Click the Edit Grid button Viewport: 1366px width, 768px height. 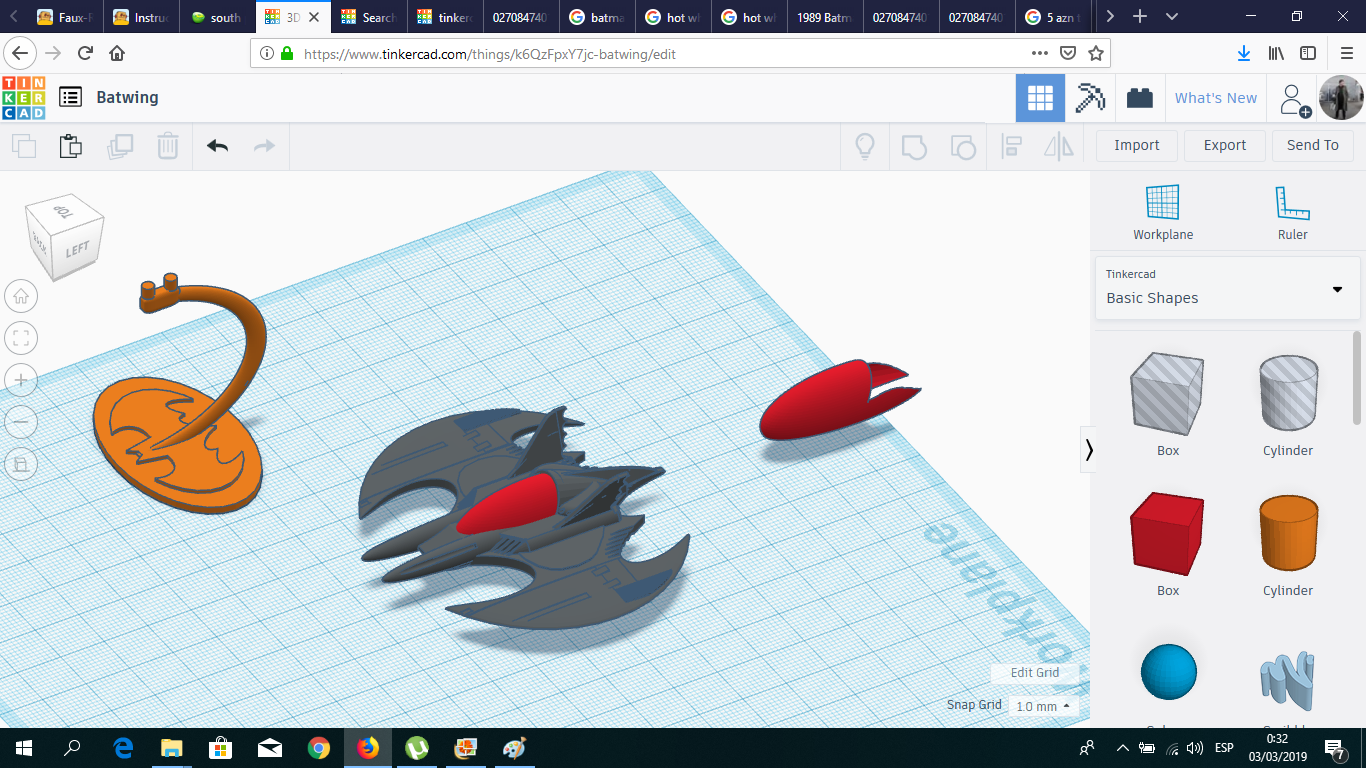(x=1034, y=673)
